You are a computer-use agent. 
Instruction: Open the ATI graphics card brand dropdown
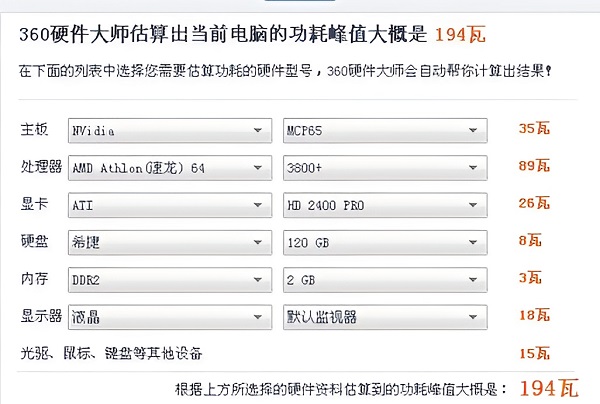point(170,205)
